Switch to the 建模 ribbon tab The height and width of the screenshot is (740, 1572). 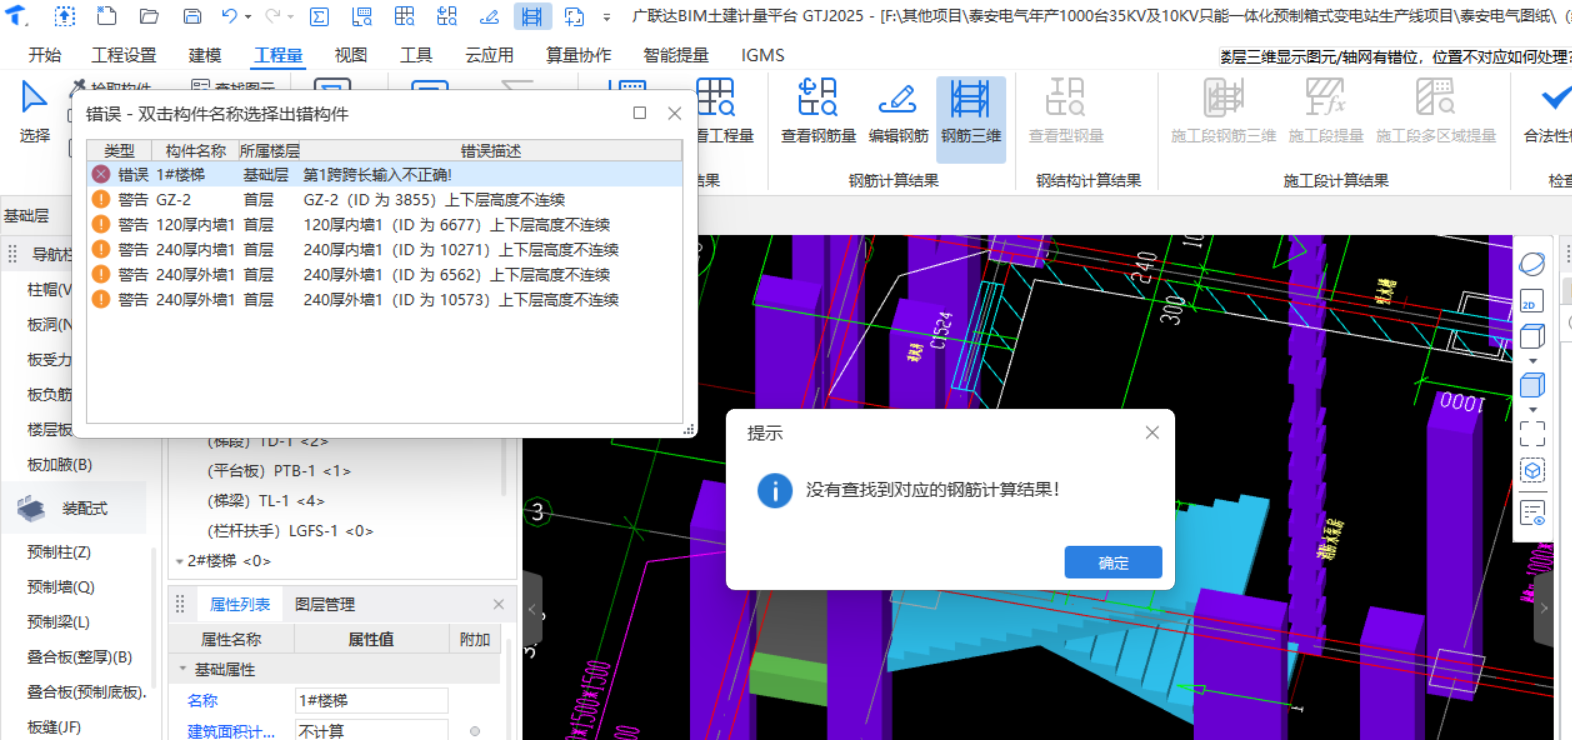coord(205,55)
